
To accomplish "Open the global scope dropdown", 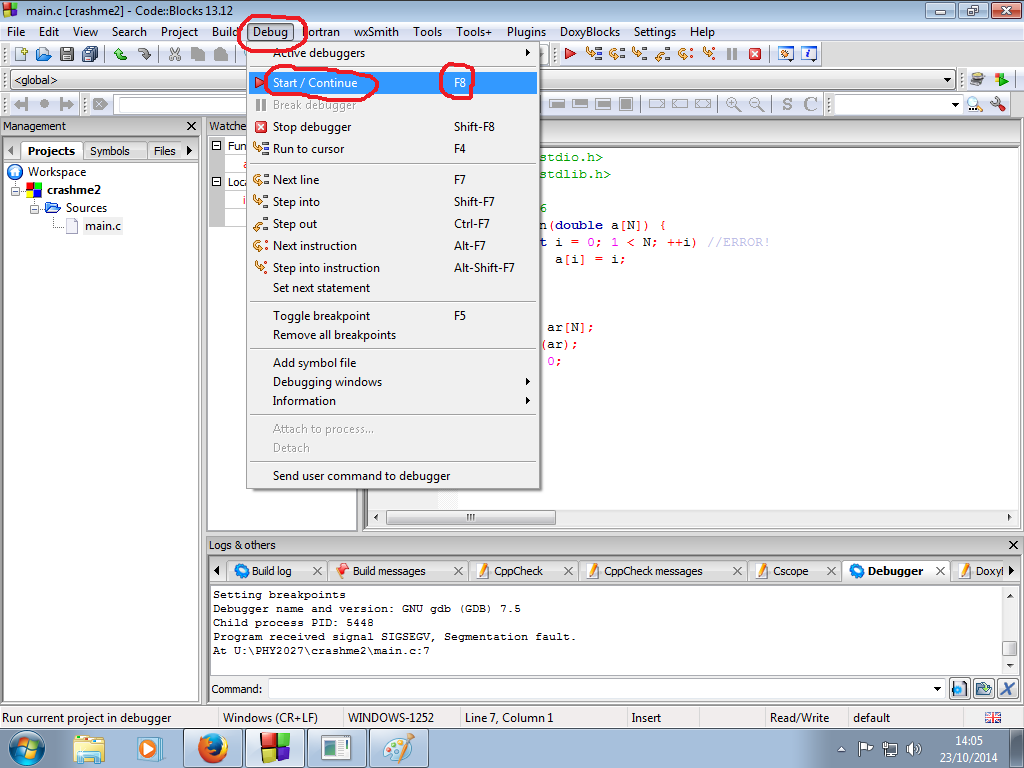I will coord(127,80).
